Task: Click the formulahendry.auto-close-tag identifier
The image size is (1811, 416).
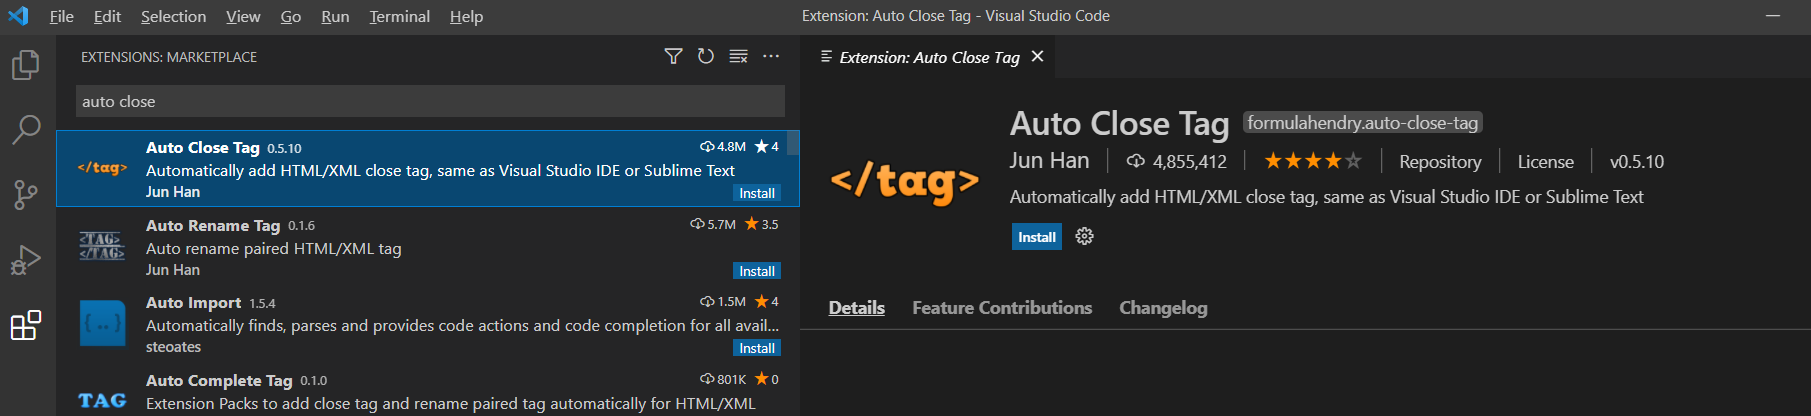Action: [x=1362, y=122]
